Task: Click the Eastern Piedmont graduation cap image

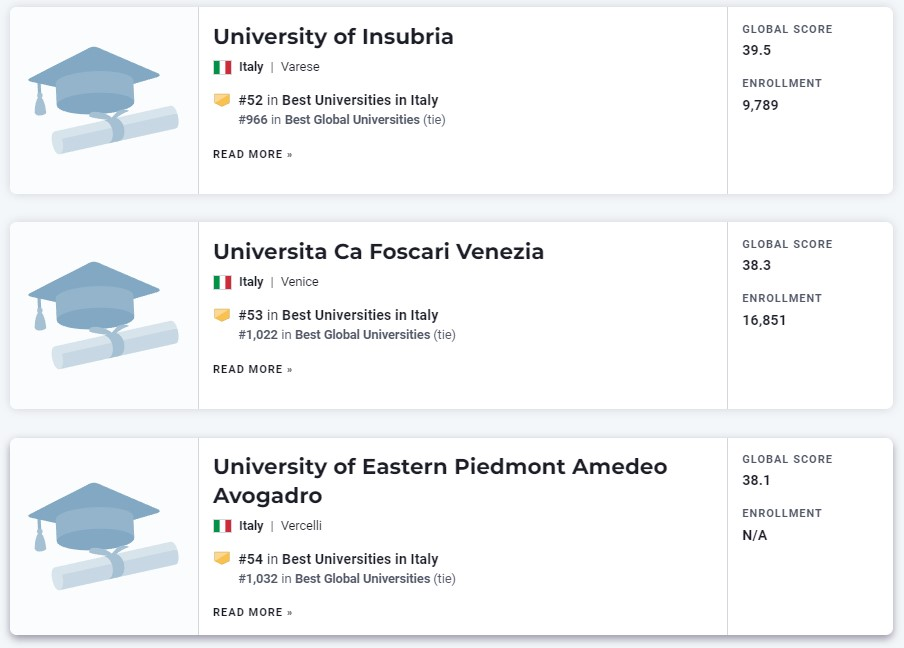Action: click(103, 536)
